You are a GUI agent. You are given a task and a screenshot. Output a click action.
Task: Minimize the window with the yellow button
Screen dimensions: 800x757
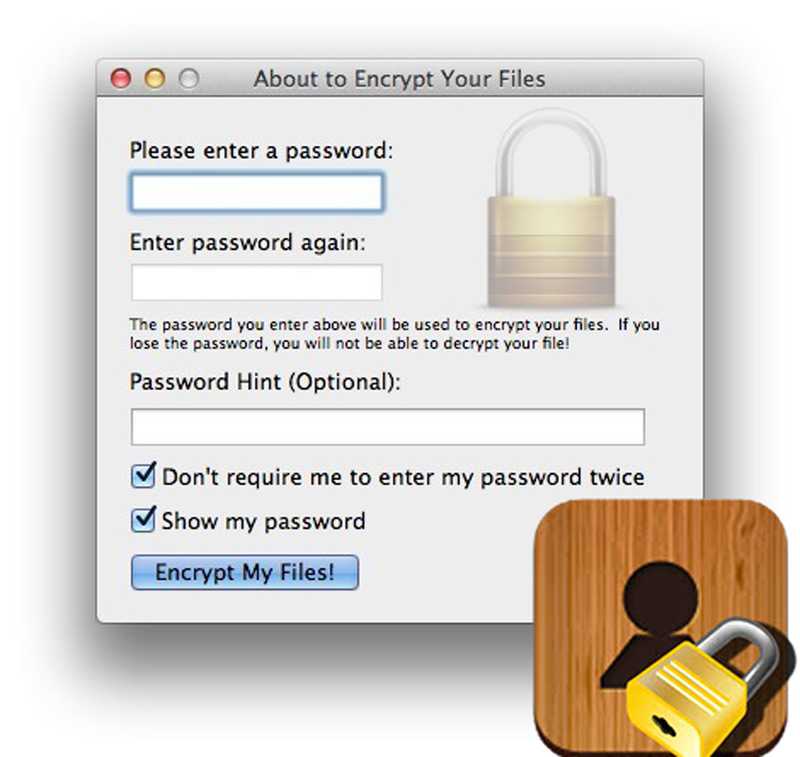(x=155, y=79)
